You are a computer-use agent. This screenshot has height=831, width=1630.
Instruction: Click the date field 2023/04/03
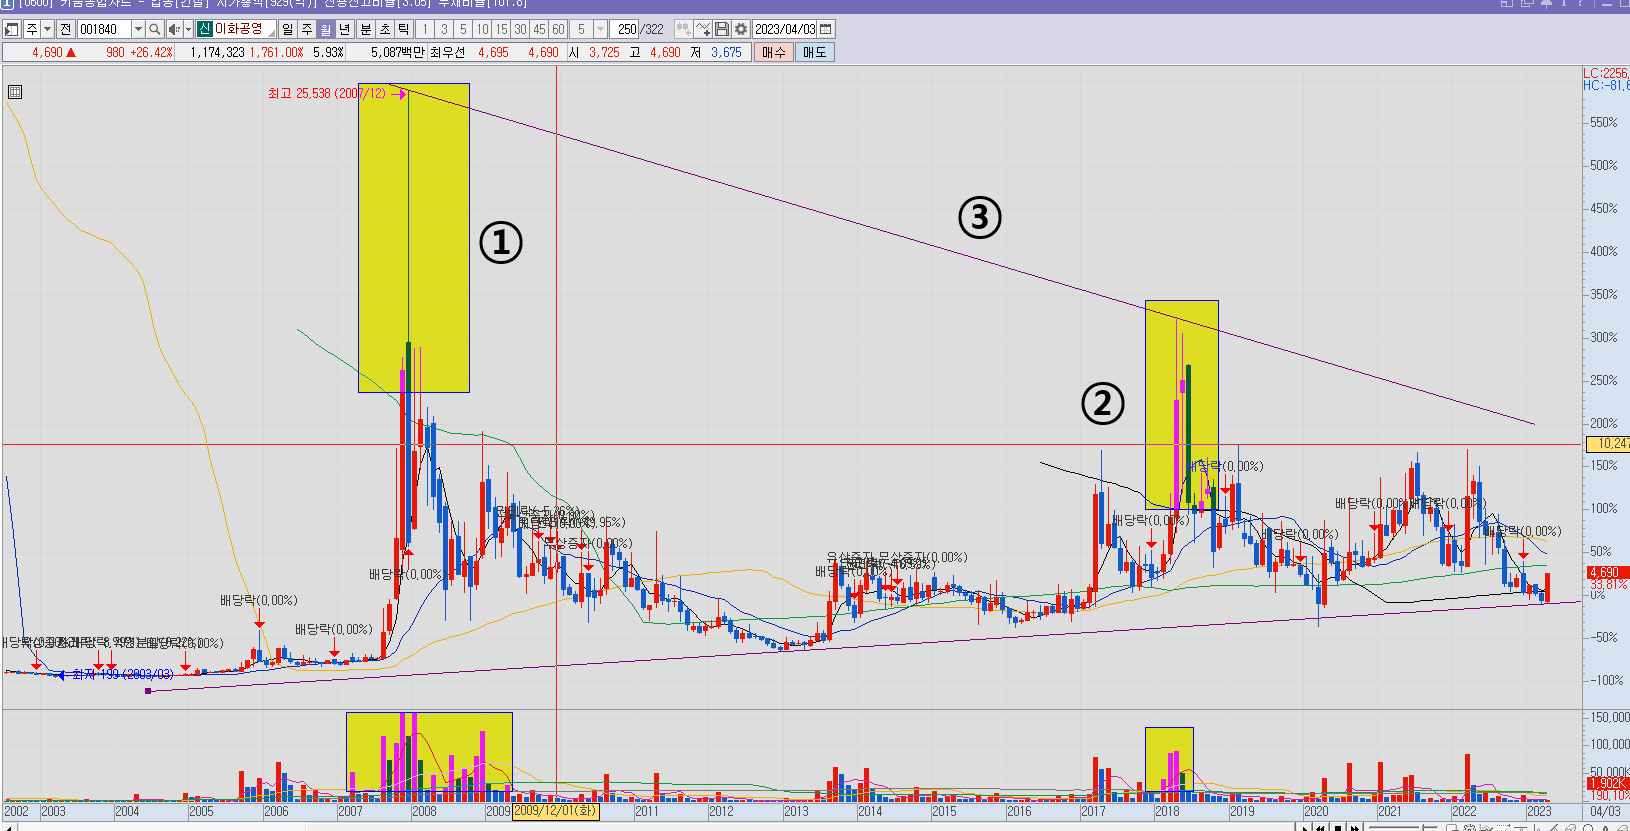click(785, 29)
